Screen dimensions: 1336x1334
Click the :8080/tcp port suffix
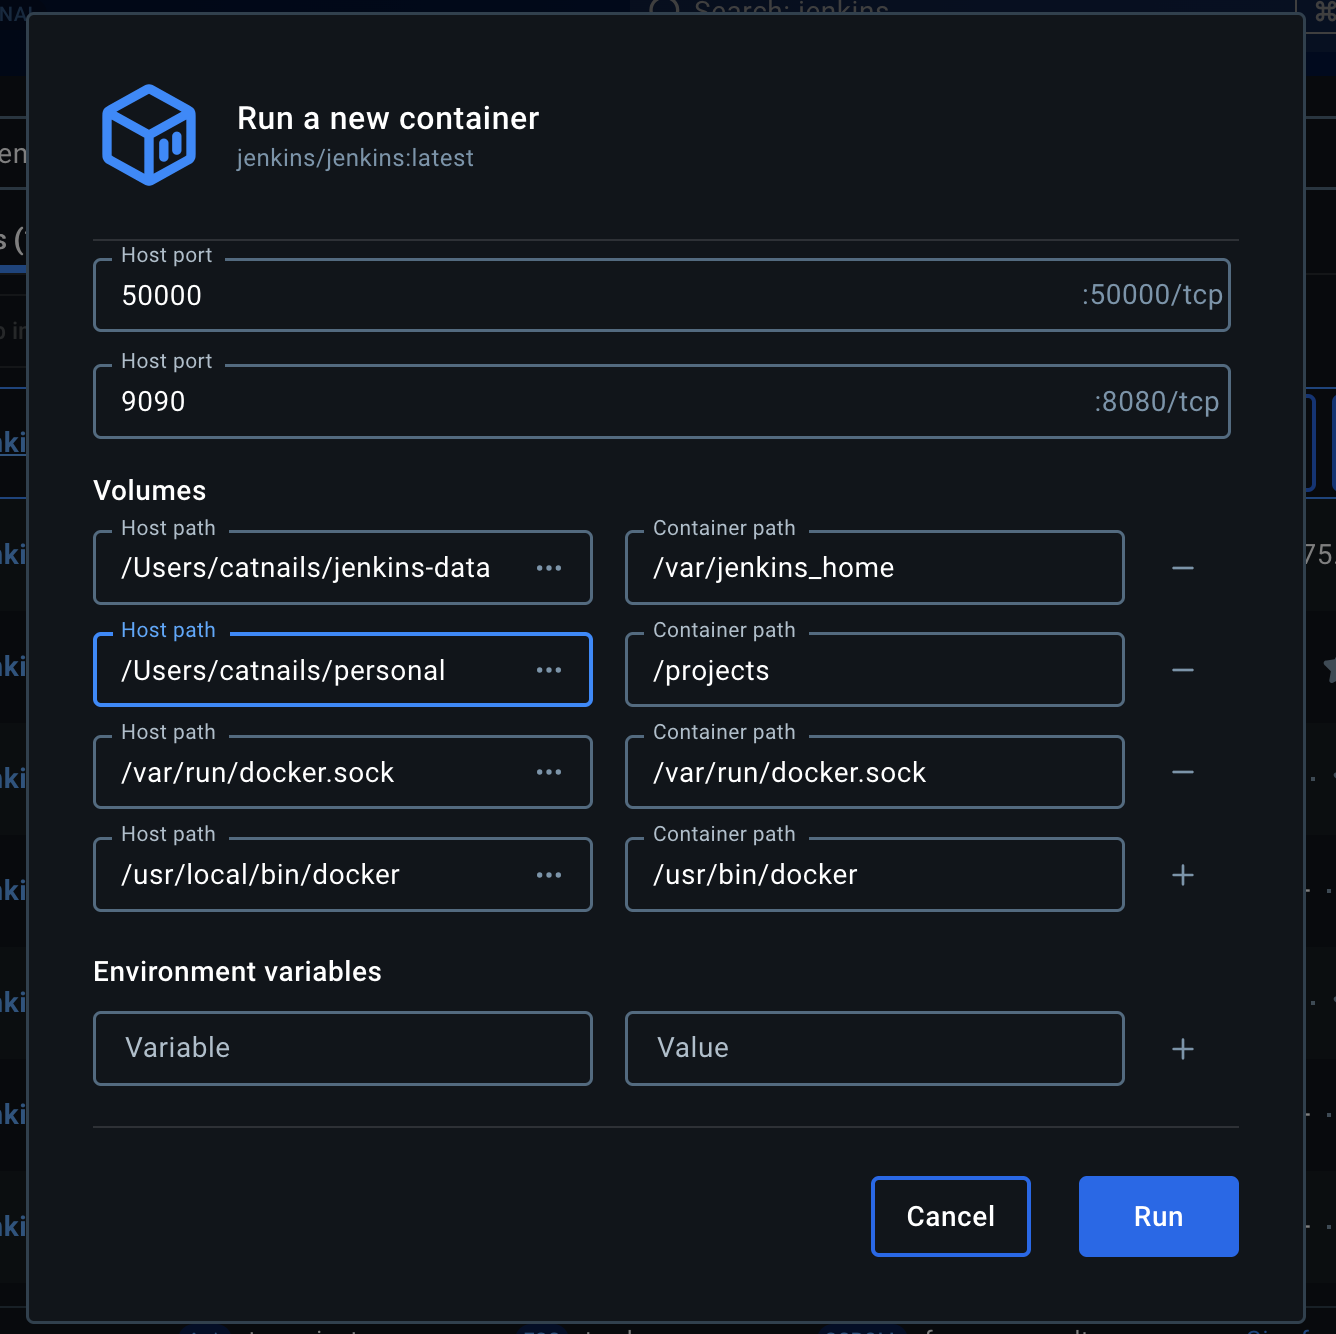[x=1156, y=401]
